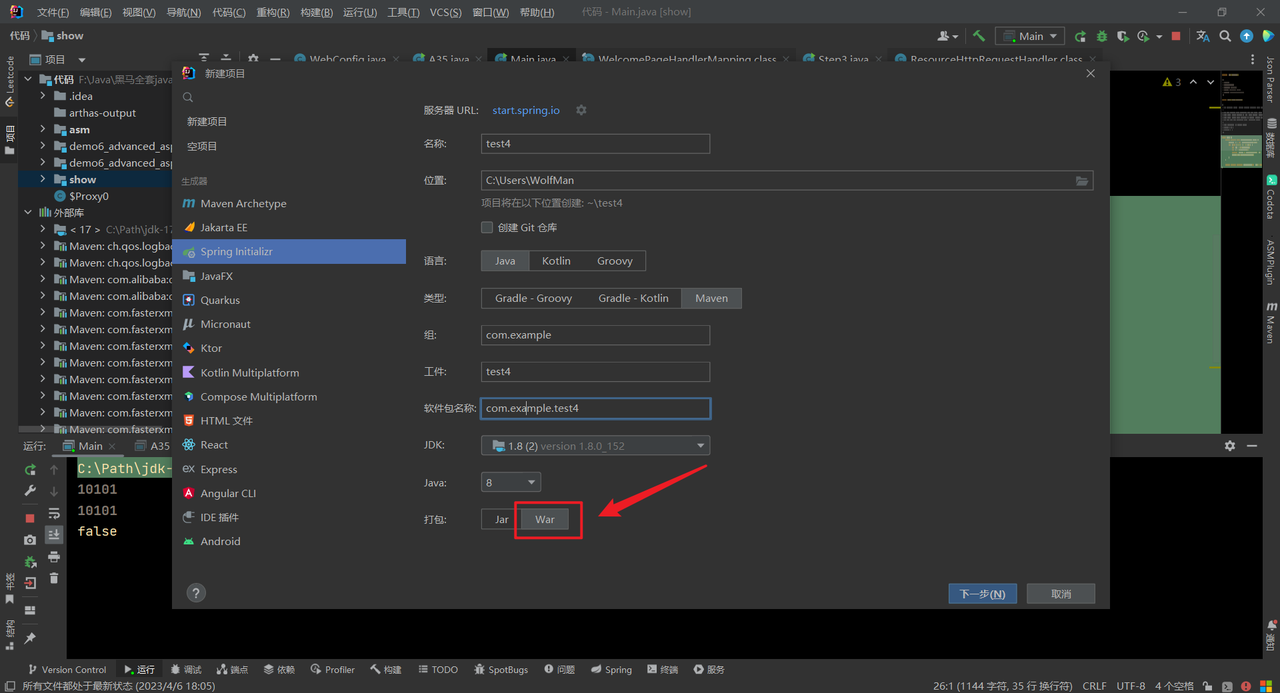Clear console with the trash icon
Screen dimensions: 1280x693
coord(54,578)
